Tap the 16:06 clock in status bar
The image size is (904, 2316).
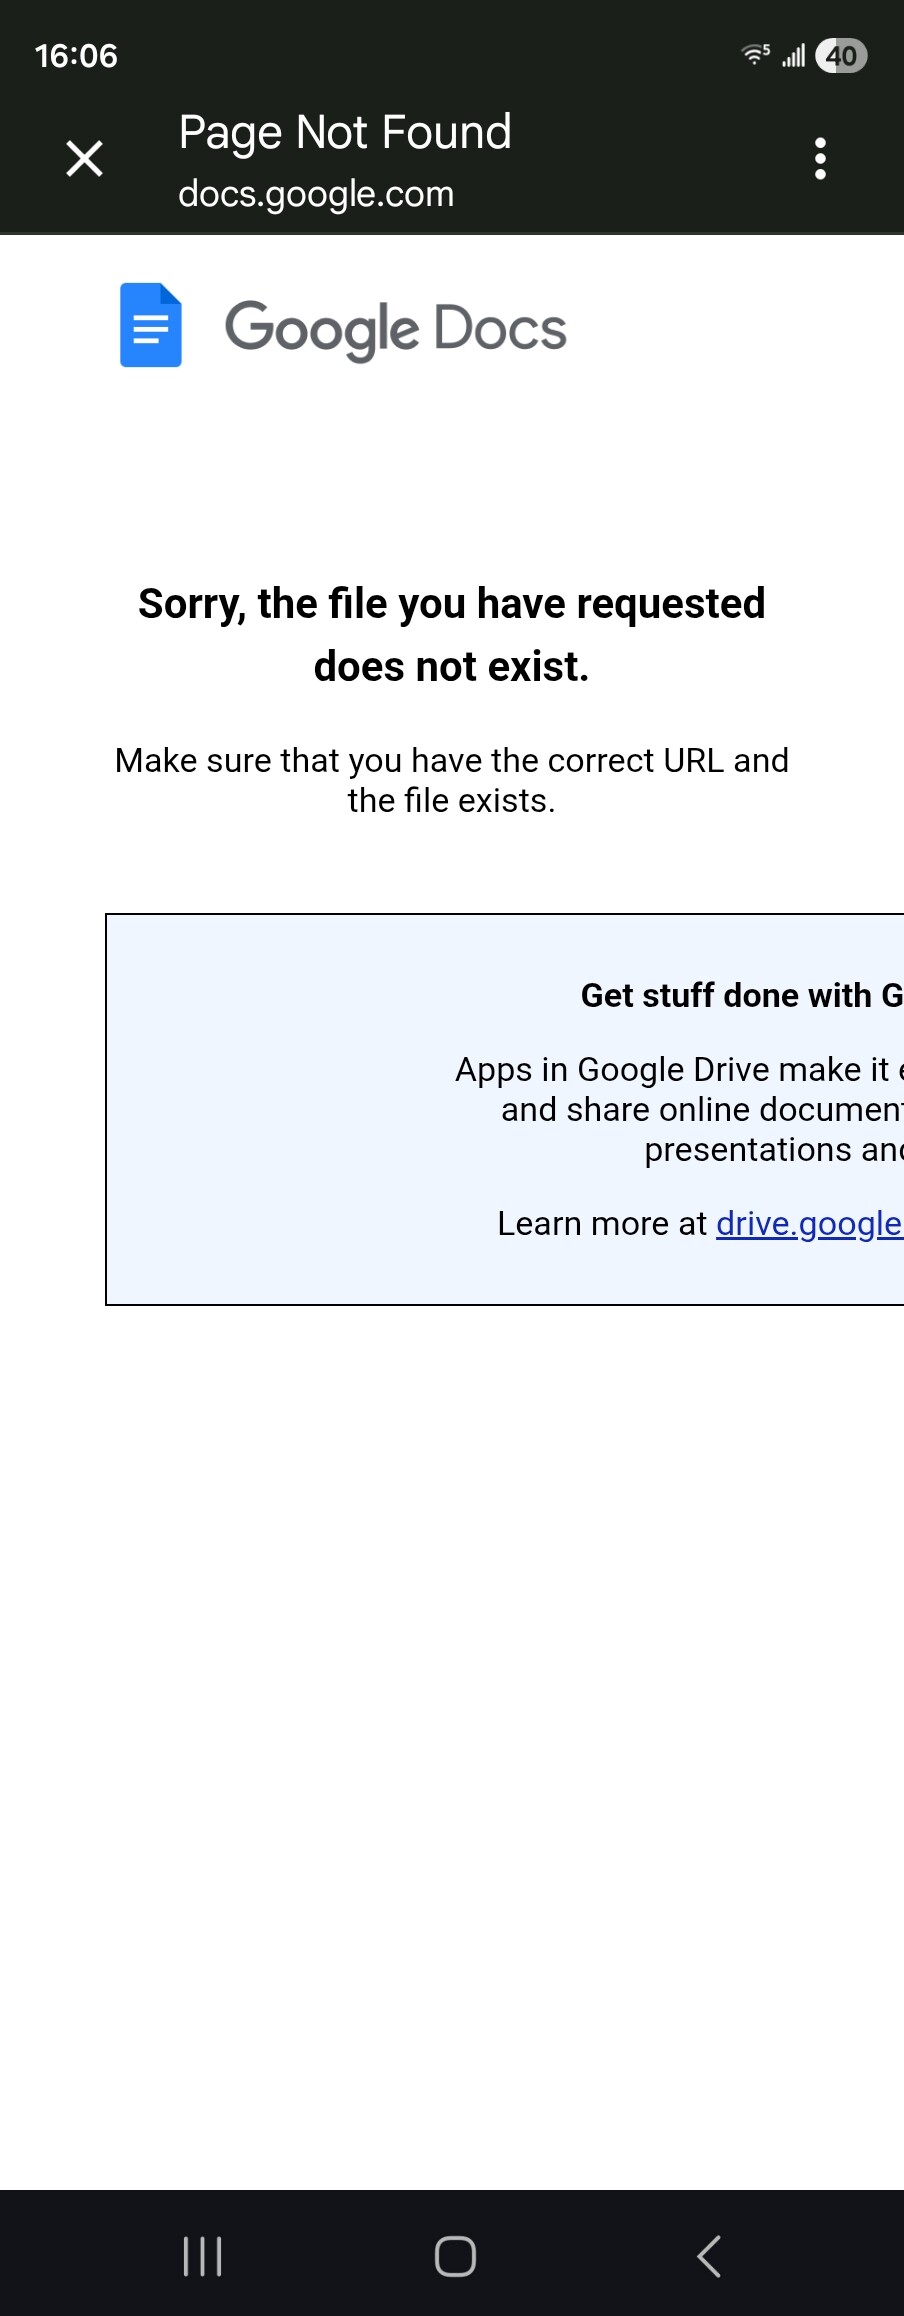click(76, 56)
